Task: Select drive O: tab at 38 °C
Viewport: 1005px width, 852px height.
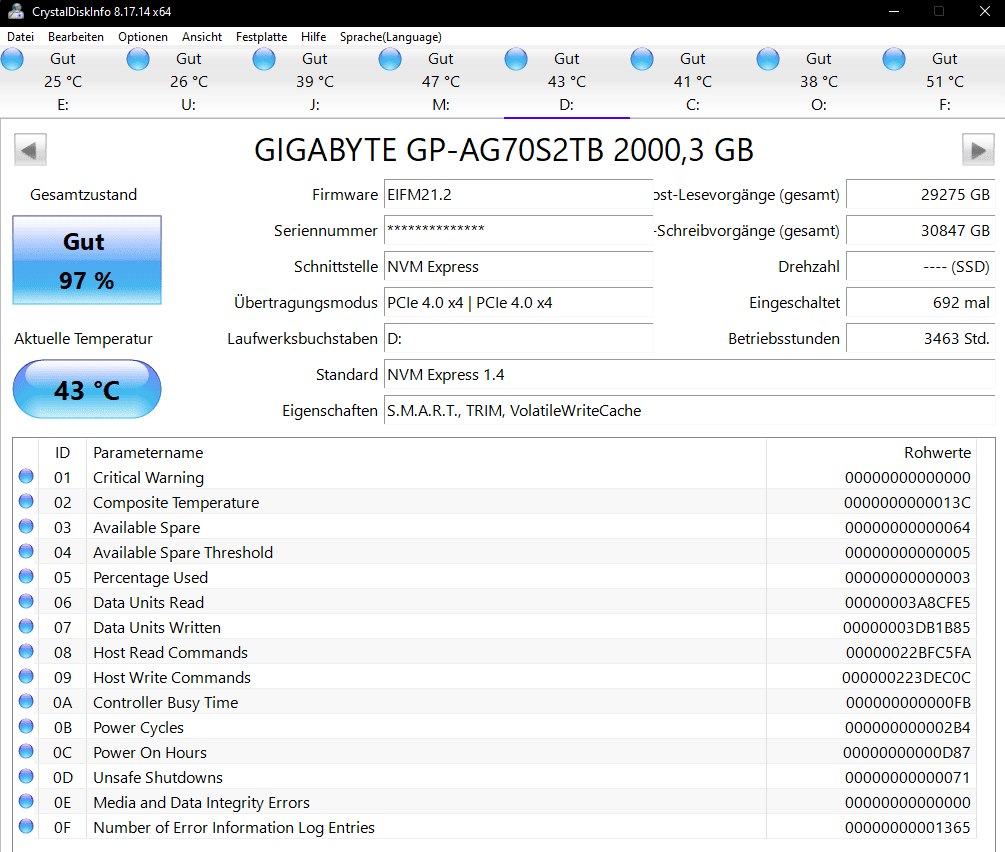Action: 818,81
